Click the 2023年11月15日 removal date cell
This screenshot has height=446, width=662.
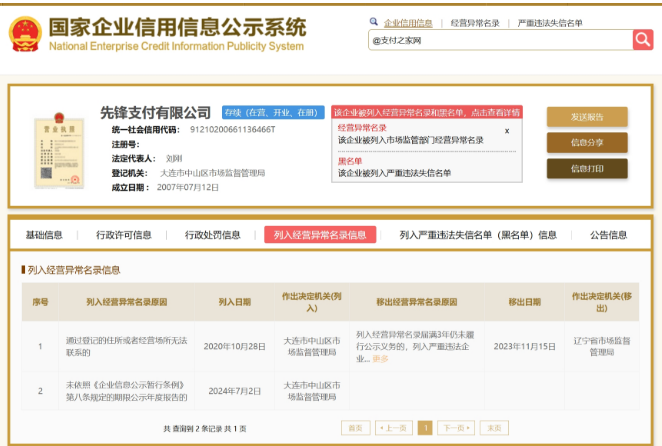click(x=524, y=346)
